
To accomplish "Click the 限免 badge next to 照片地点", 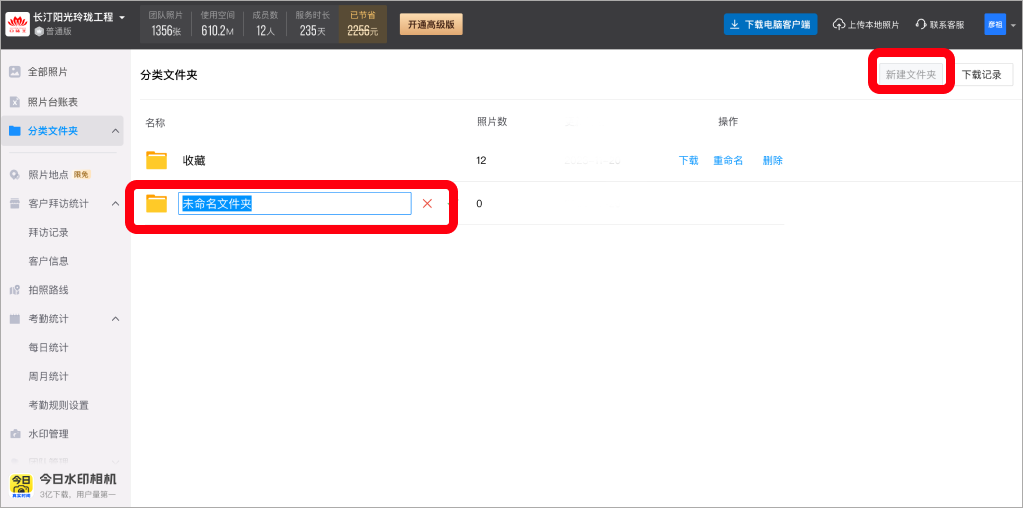I will coord(82,175).
